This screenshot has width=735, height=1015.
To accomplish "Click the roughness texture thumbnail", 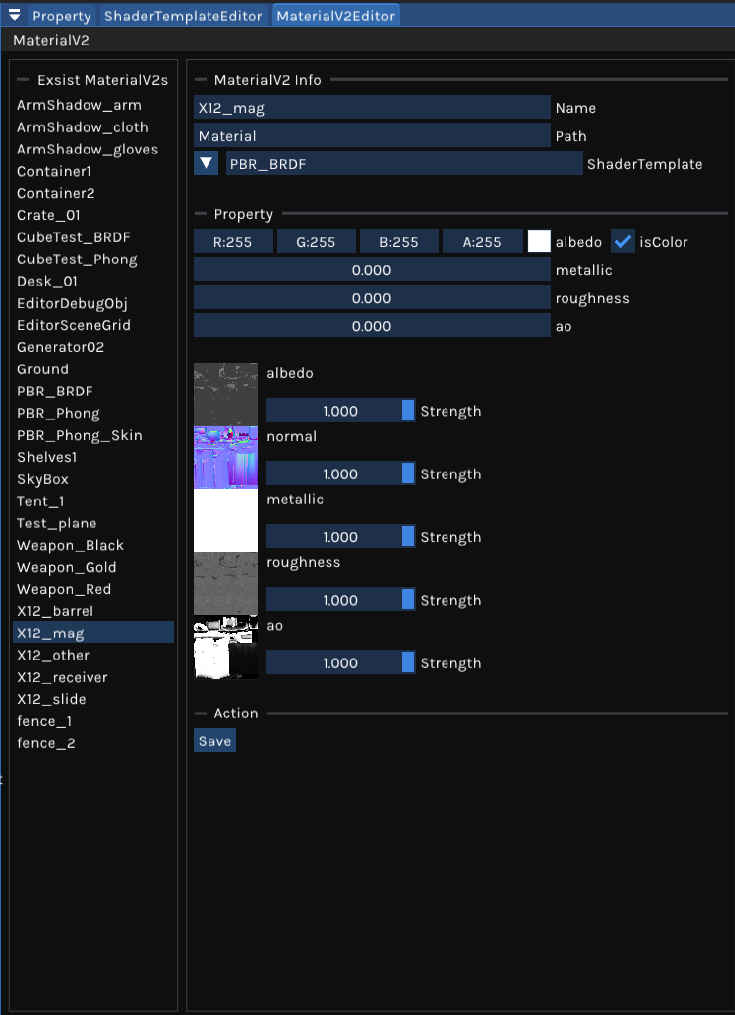I will click(226, 583).
